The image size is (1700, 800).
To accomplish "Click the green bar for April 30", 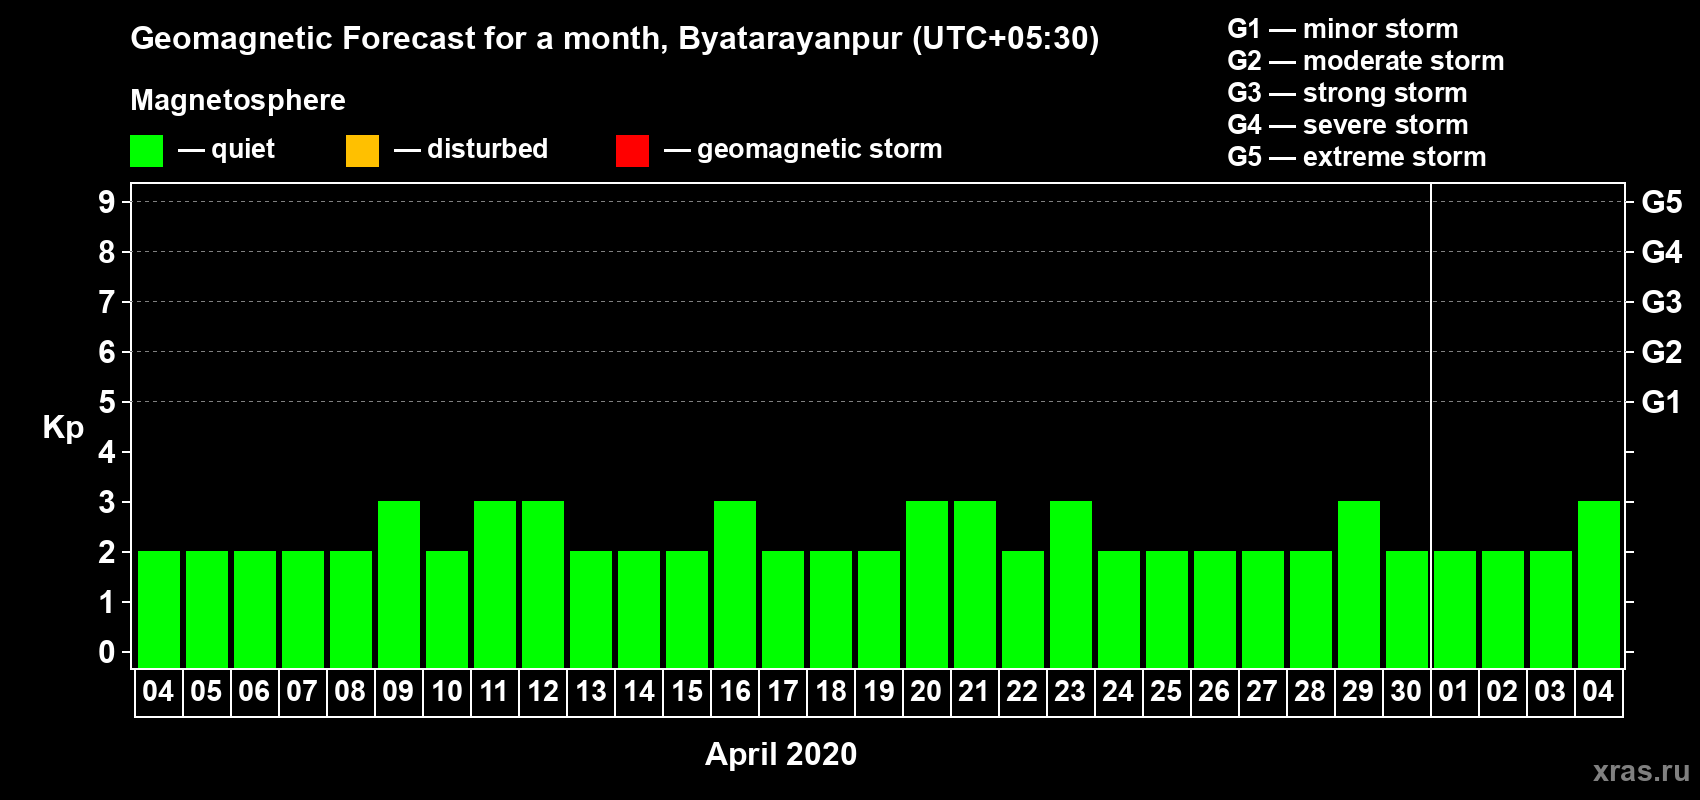I will pyautogui.click(x=1407, y=609).
